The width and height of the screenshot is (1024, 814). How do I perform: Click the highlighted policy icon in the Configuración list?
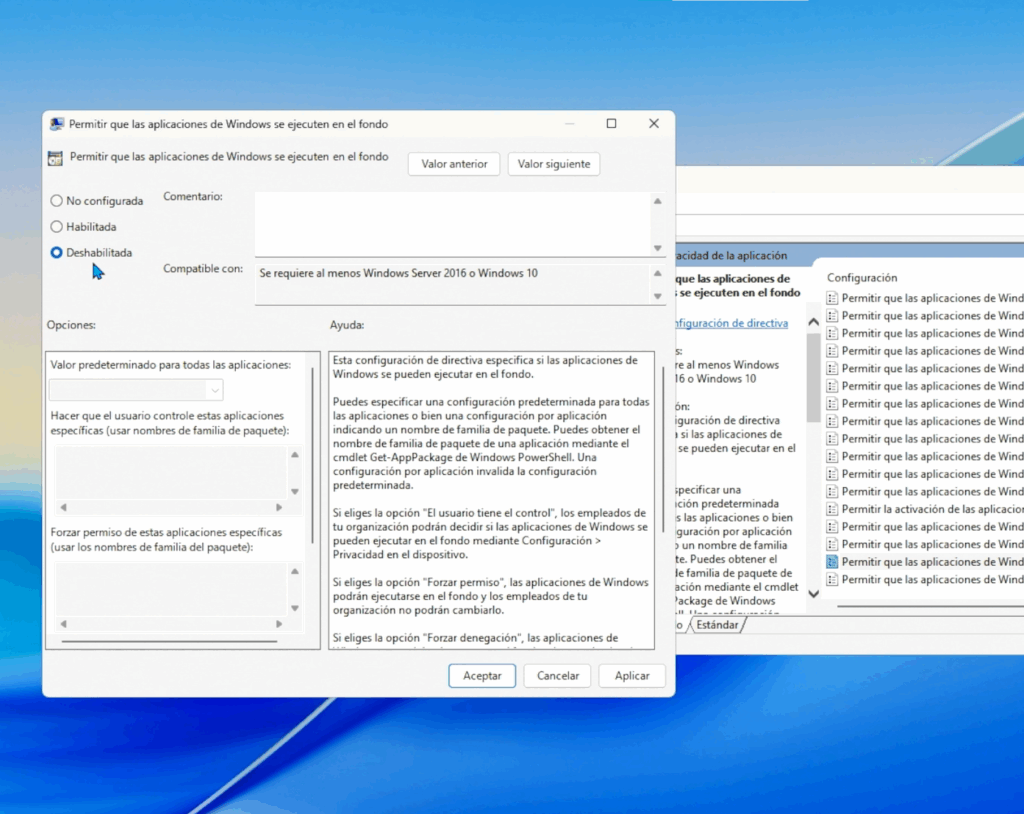tap(833, 562)
